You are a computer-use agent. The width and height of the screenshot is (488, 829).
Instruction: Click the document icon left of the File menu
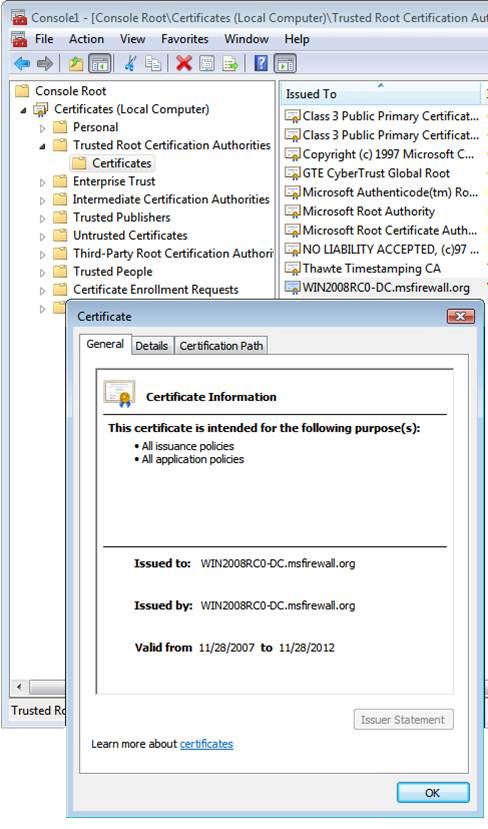point(20,39)
